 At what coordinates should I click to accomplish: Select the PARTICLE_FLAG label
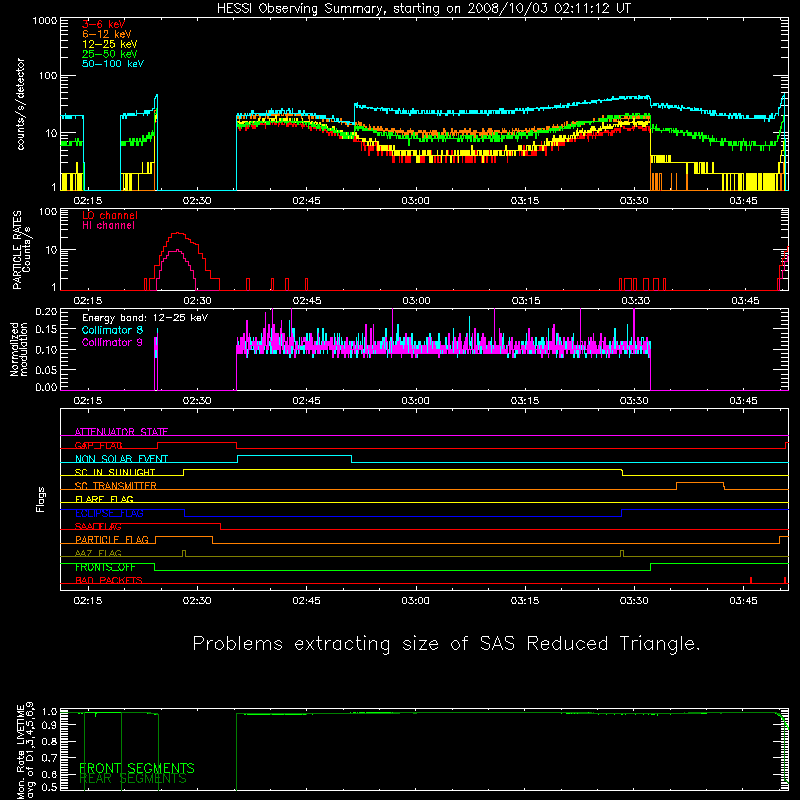112,540
